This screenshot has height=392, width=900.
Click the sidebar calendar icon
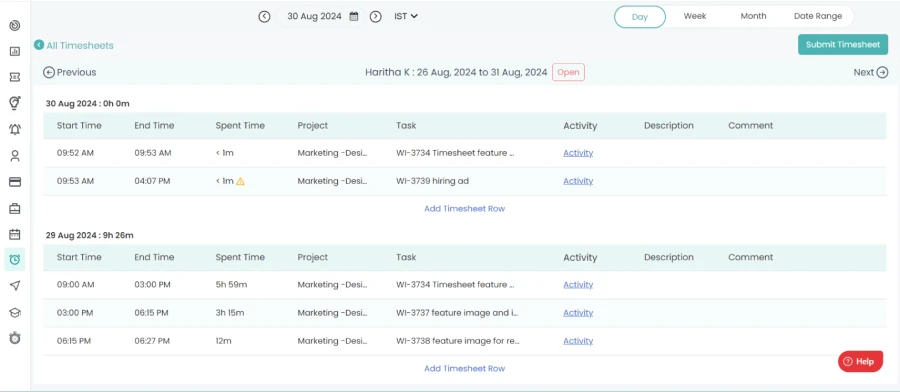tap(15, 234)
